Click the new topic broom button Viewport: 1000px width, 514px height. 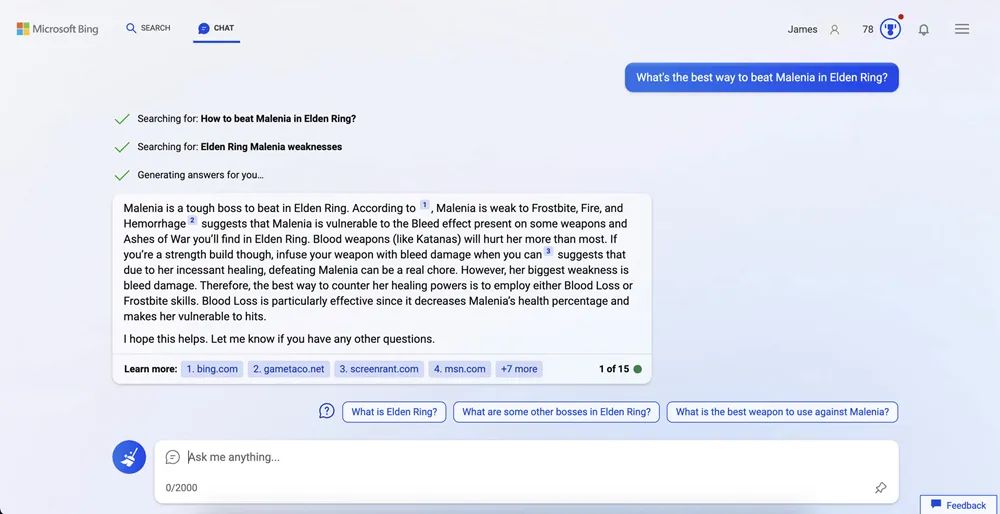tap(129, 457)
